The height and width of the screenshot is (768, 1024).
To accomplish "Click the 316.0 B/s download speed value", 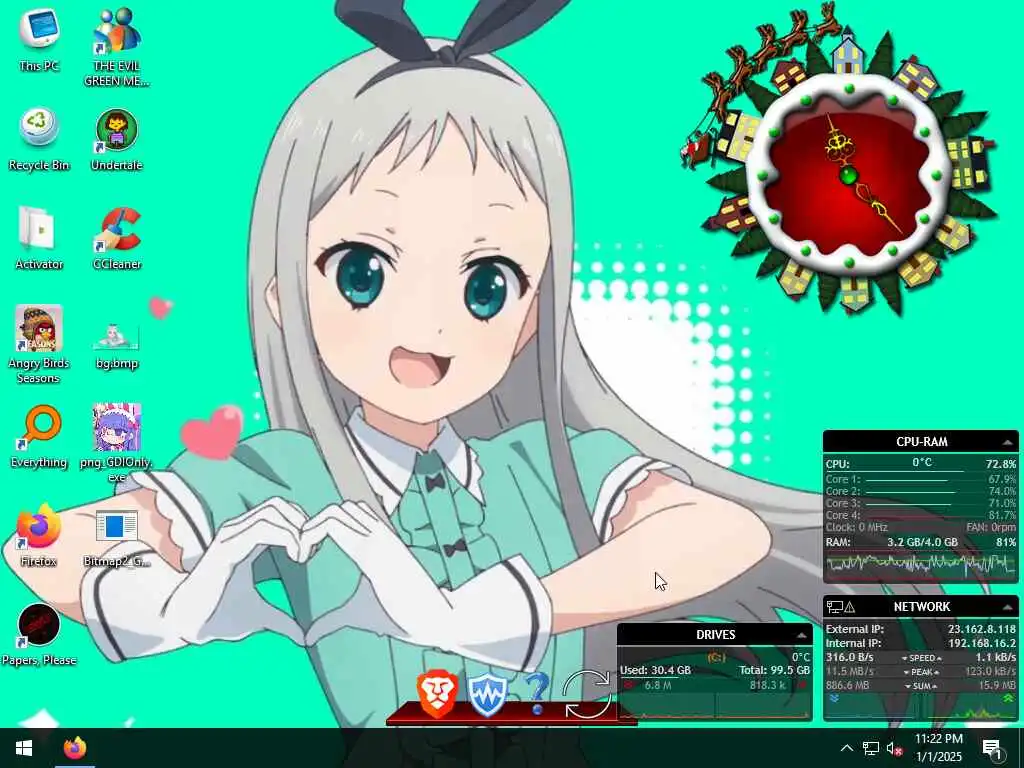I will 850,658.
